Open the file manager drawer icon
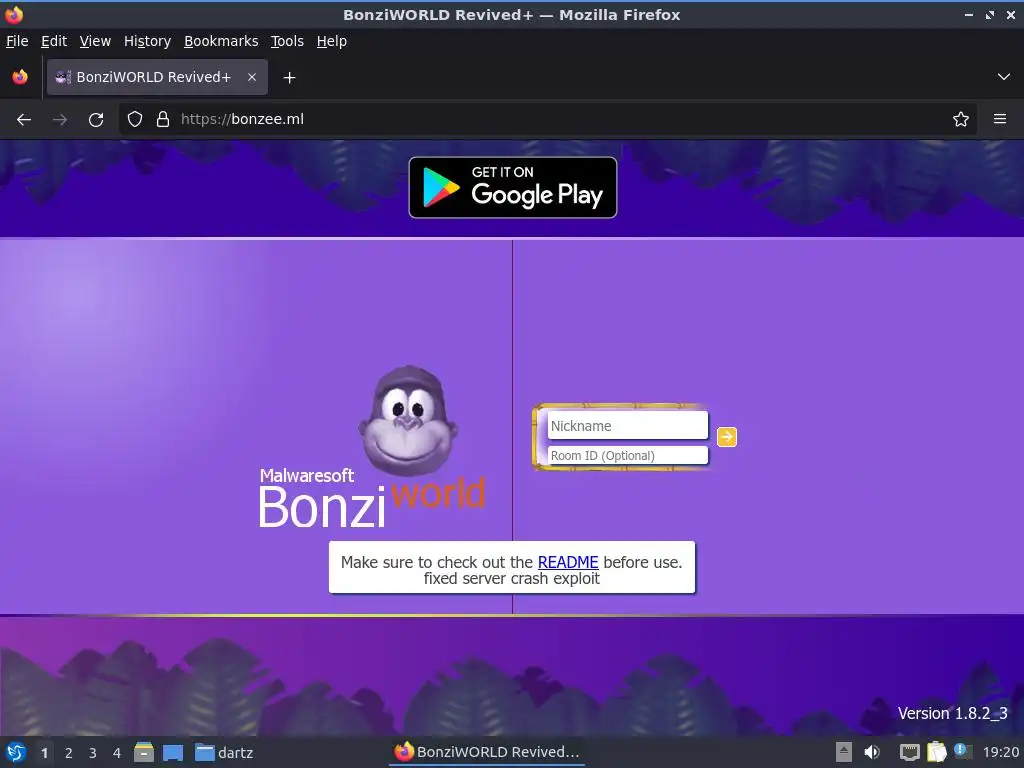 point(144,752)
